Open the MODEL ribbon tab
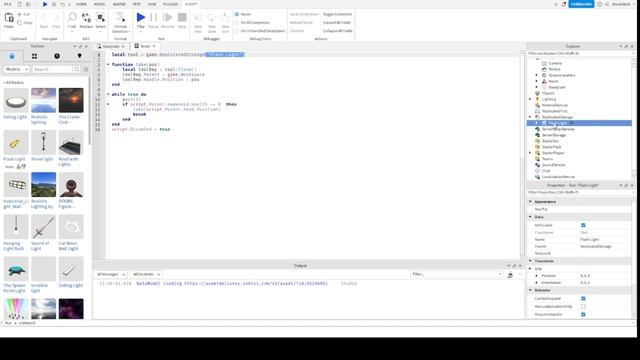Viewport: 640px width, 360px height. (x=100, y=4)
